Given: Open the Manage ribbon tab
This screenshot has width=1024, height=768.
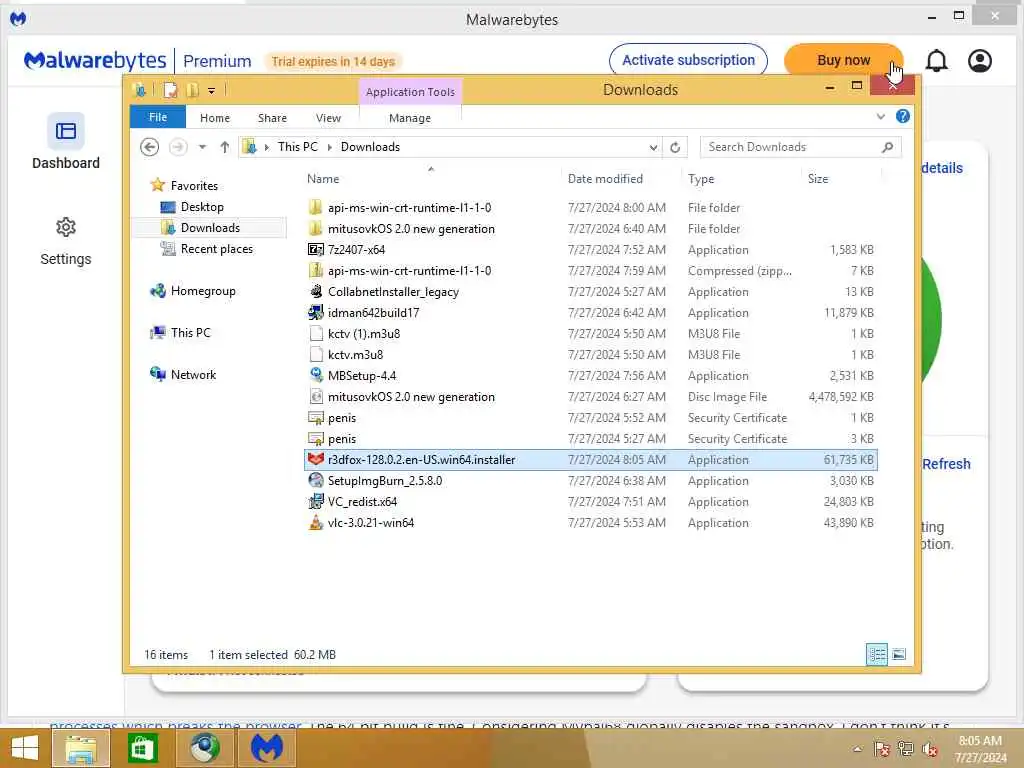Looking at the screenshot, I should [x=410, y=118].
